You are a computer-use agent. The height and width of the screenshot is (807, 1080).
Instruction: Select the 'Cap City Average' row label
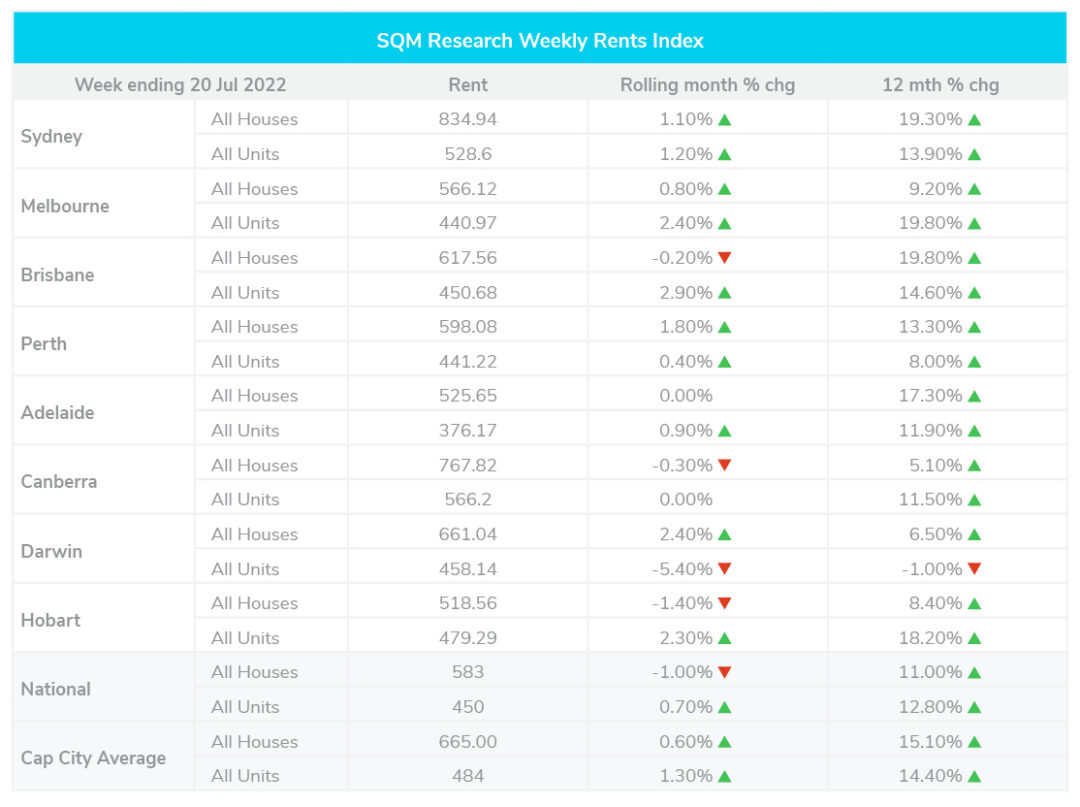tap(93, 758)
